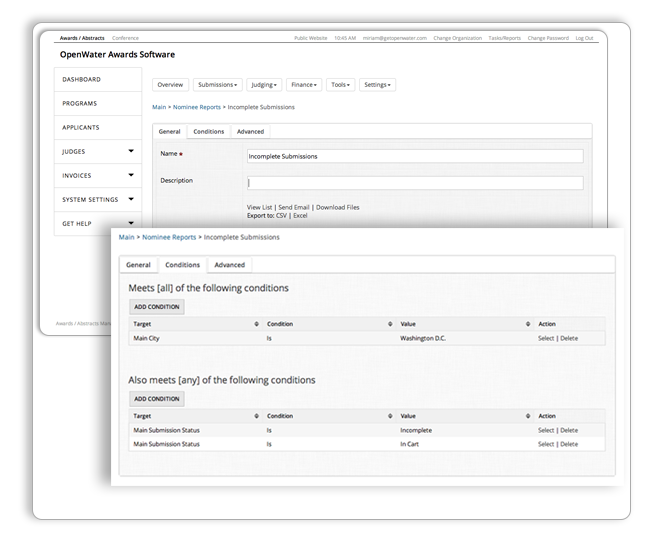Click Add Condition under Meets [all]
Image resolution: width=663 pixels, height=547 pixels.
(x=157, y=307)
